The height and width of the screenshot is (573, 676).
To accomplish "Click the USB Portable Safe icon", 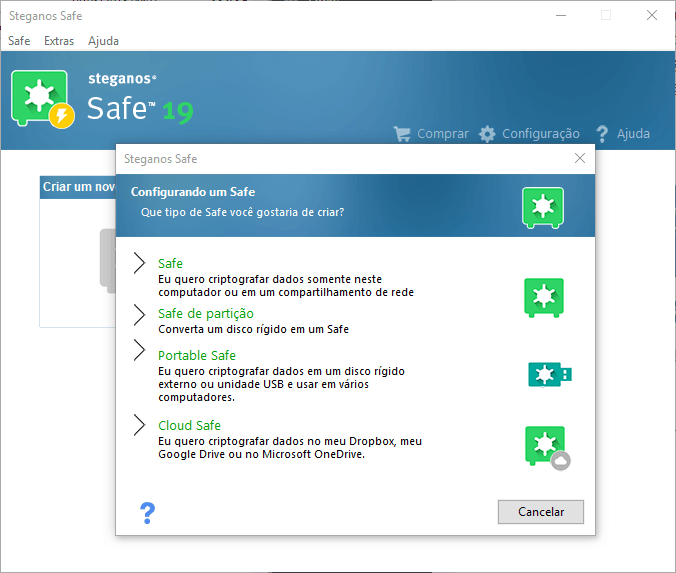I will tap(550, 374).
